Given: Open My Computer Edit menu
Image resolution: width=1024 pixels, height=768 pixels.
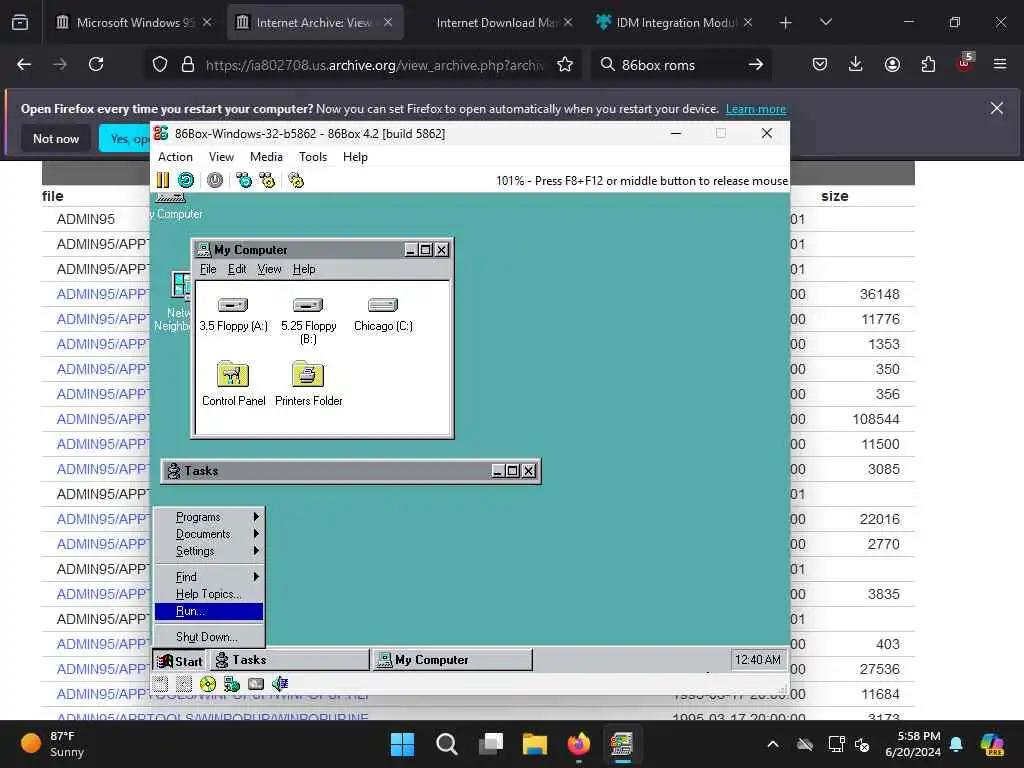Looking at the screenshot, I should coord(237,269).
